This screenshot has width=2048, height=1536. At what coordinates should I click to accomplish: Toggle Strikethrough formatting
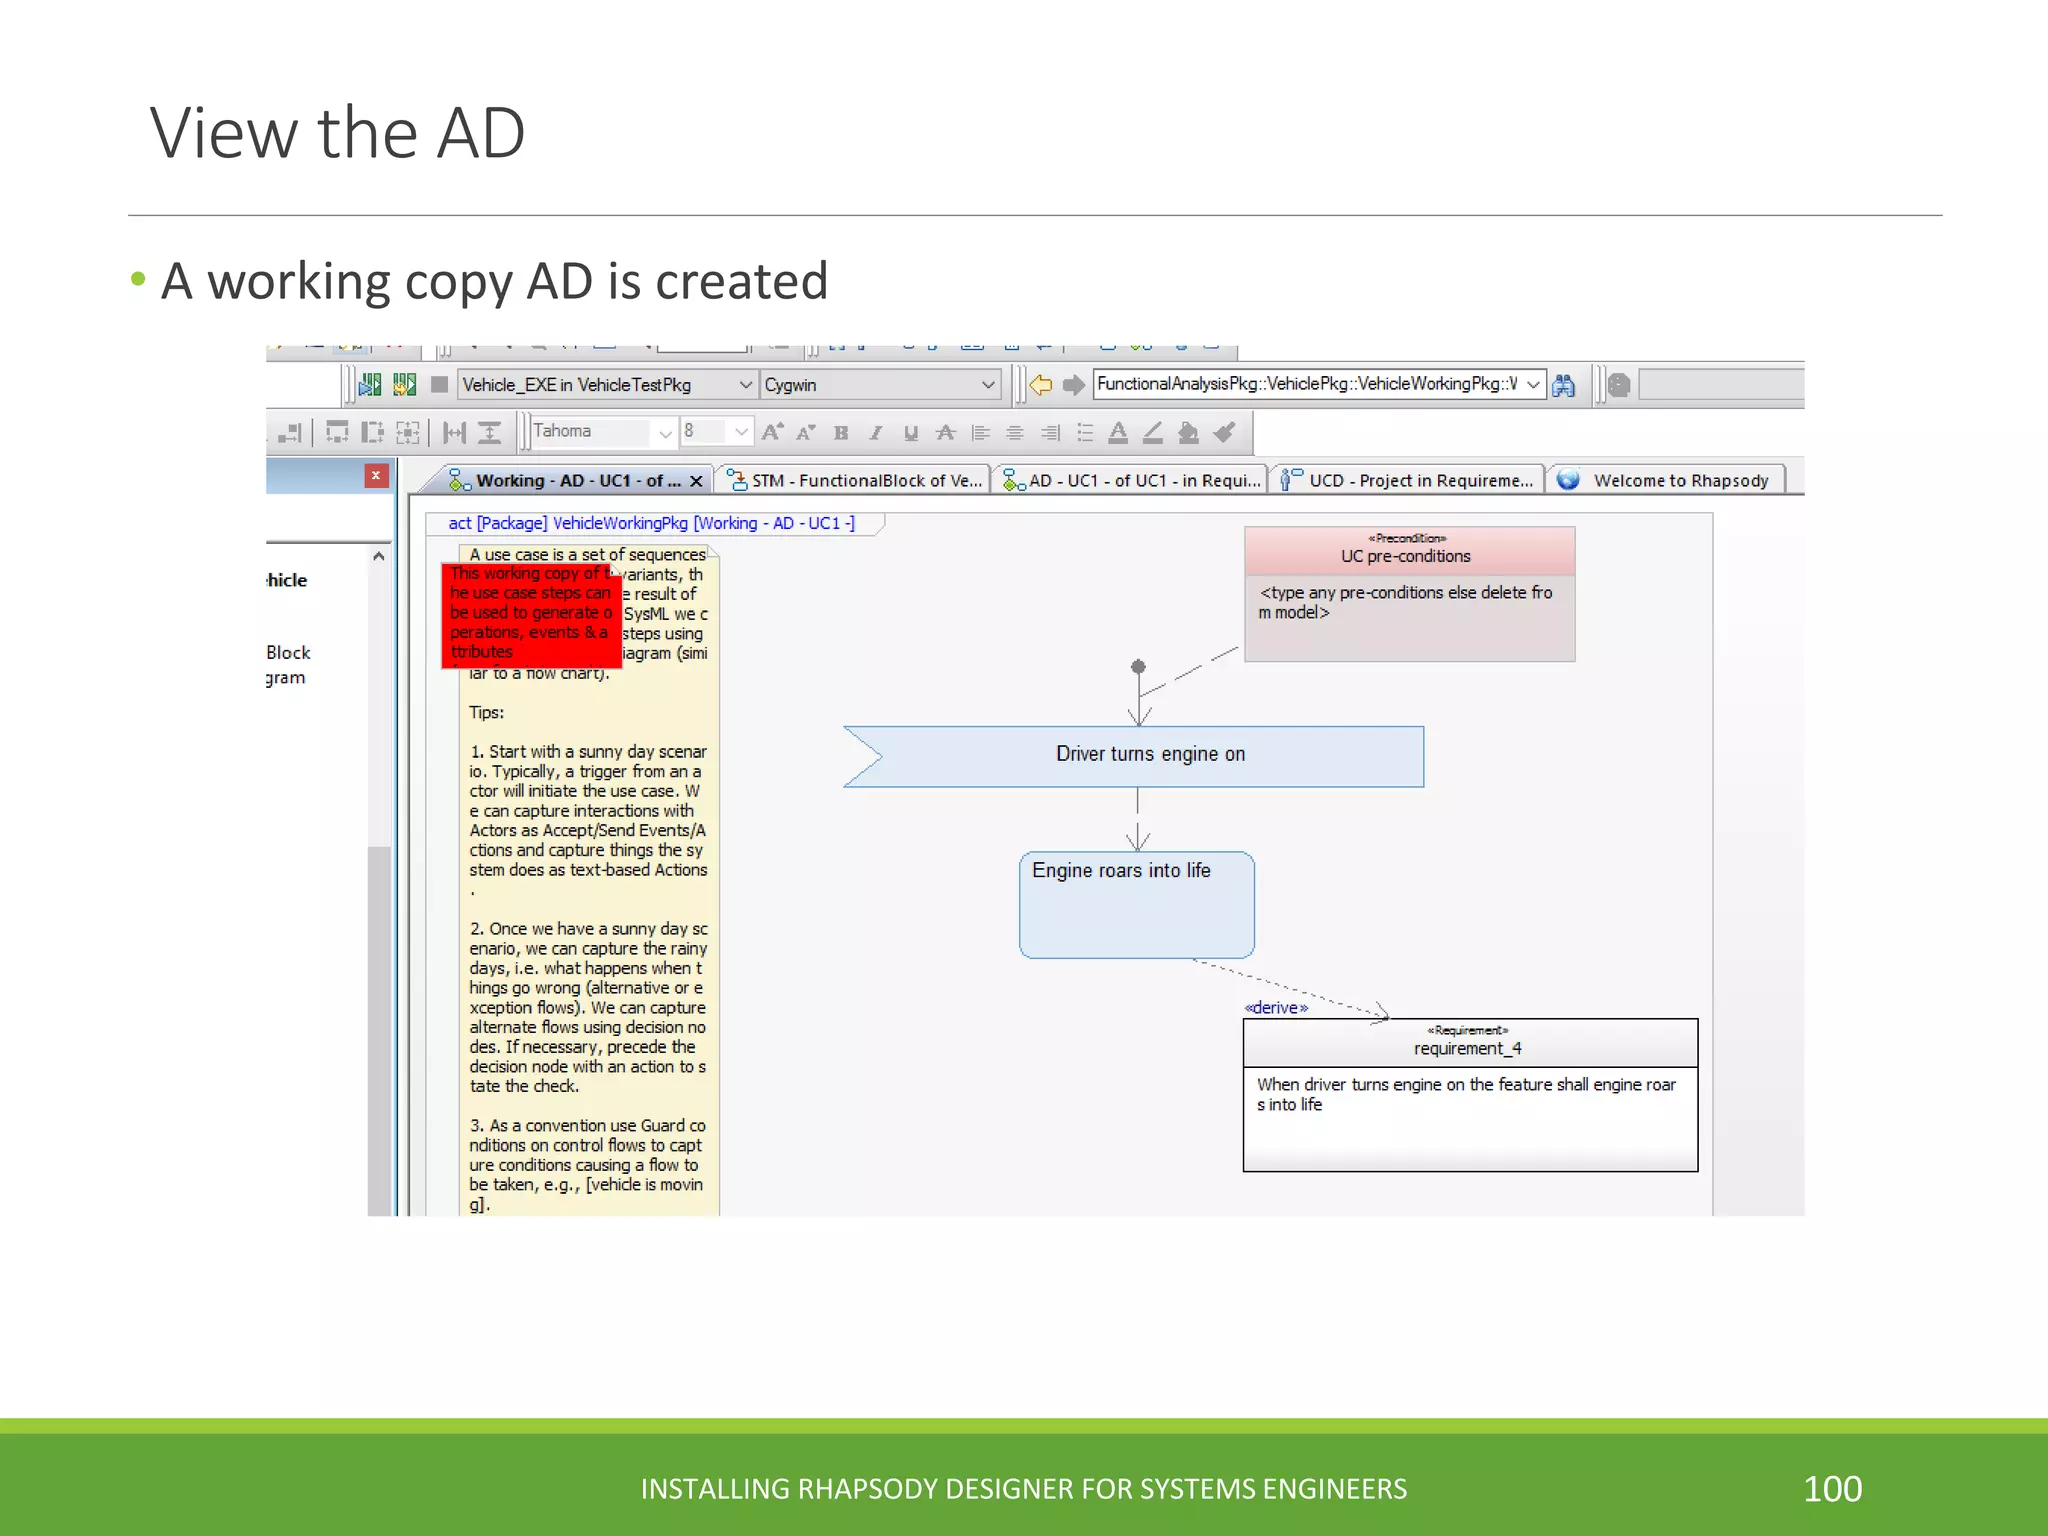click(945, 432)
